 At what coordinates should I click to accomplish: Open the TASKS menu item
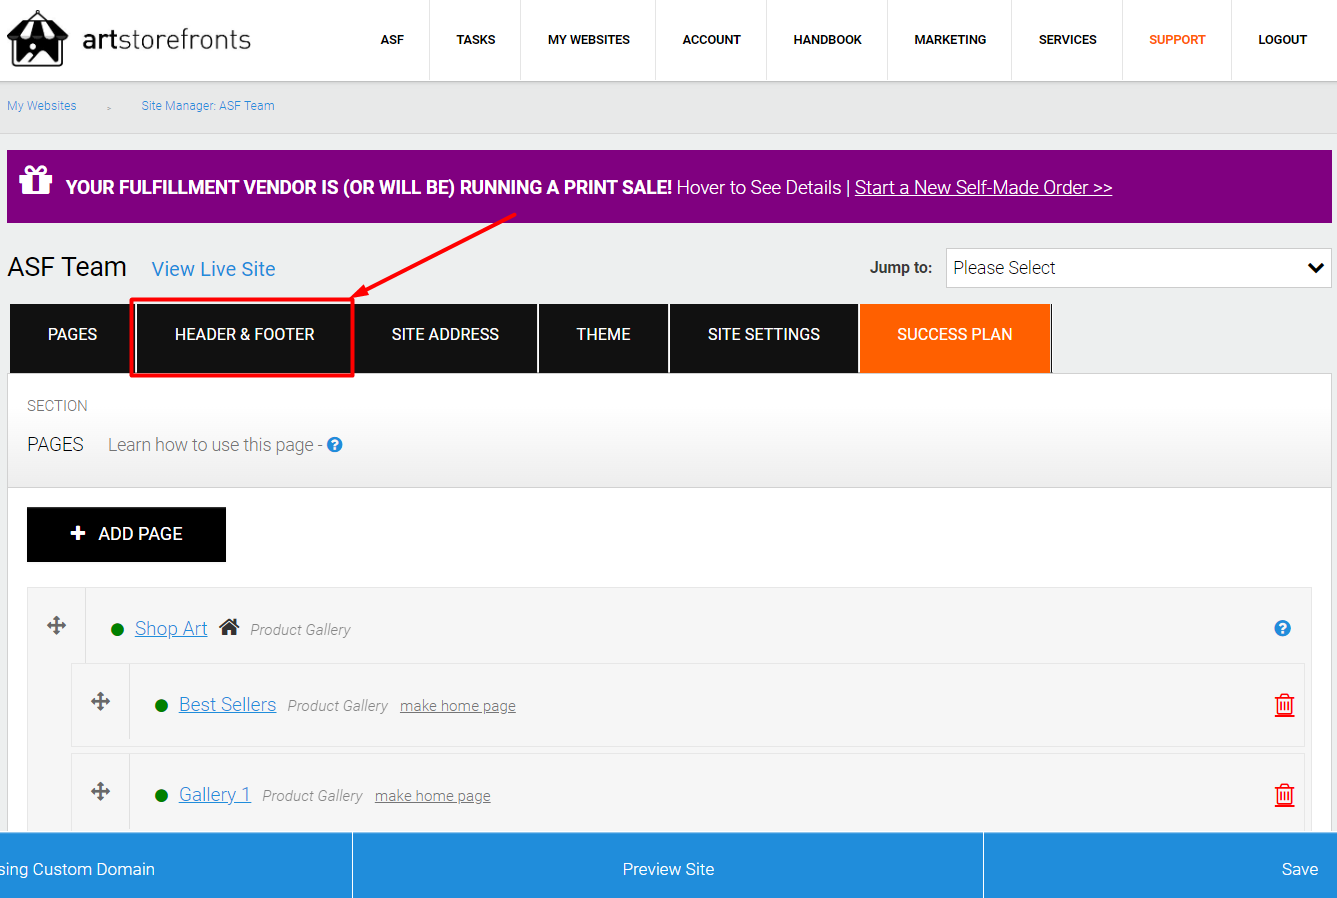click(476, 40)
